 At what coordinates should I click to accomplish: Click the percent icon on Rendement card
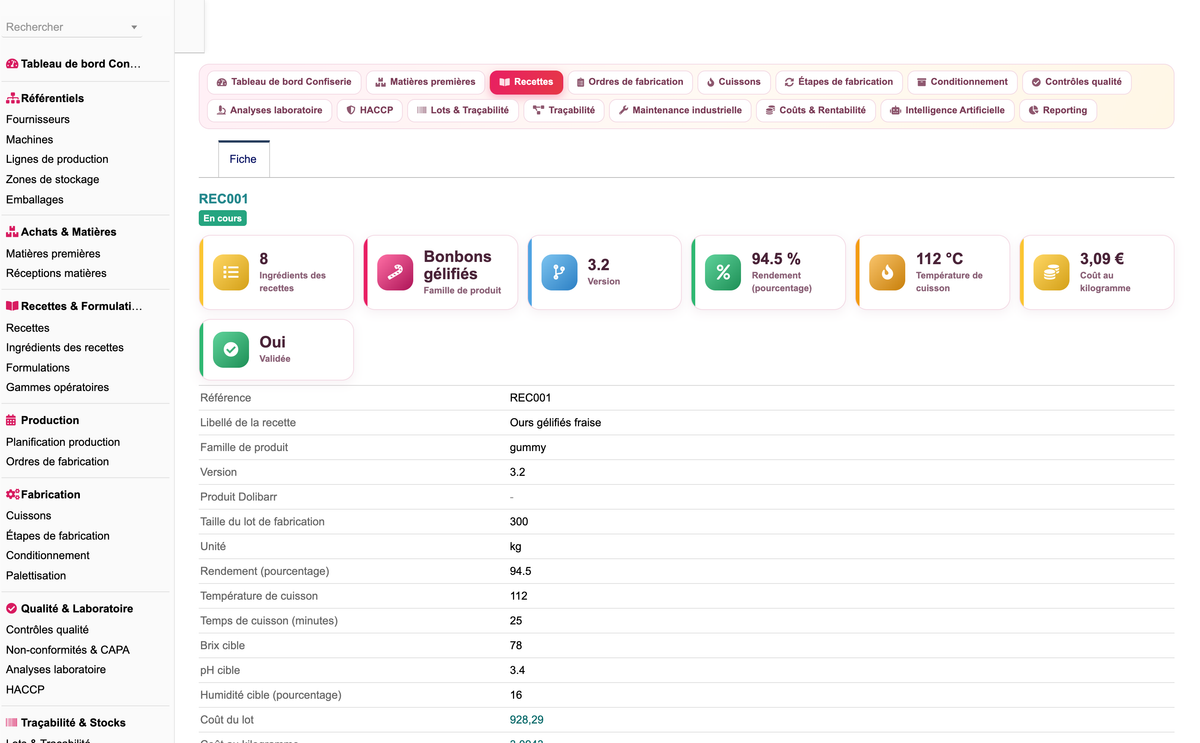coord(723,272)
